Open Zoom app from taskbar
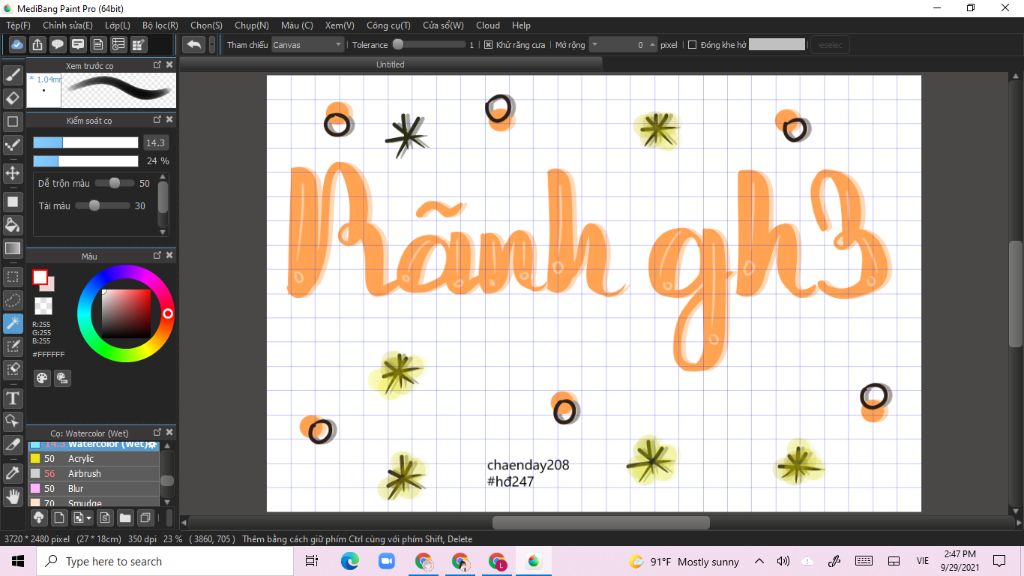Image resolution: width=1024 pixels, height=576 pixels. (x=387, y=561)
